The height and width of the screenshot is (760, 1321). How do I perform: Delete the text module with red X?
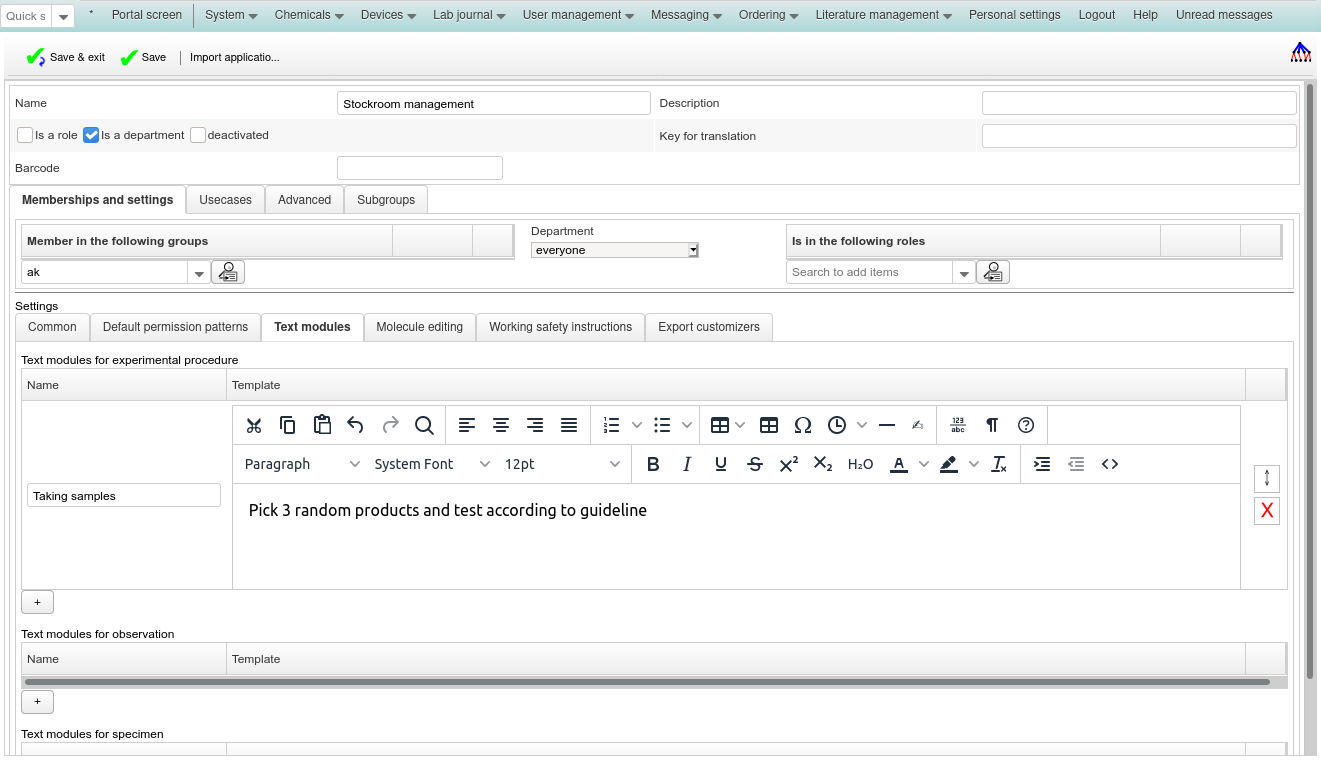coord(1267,511)
